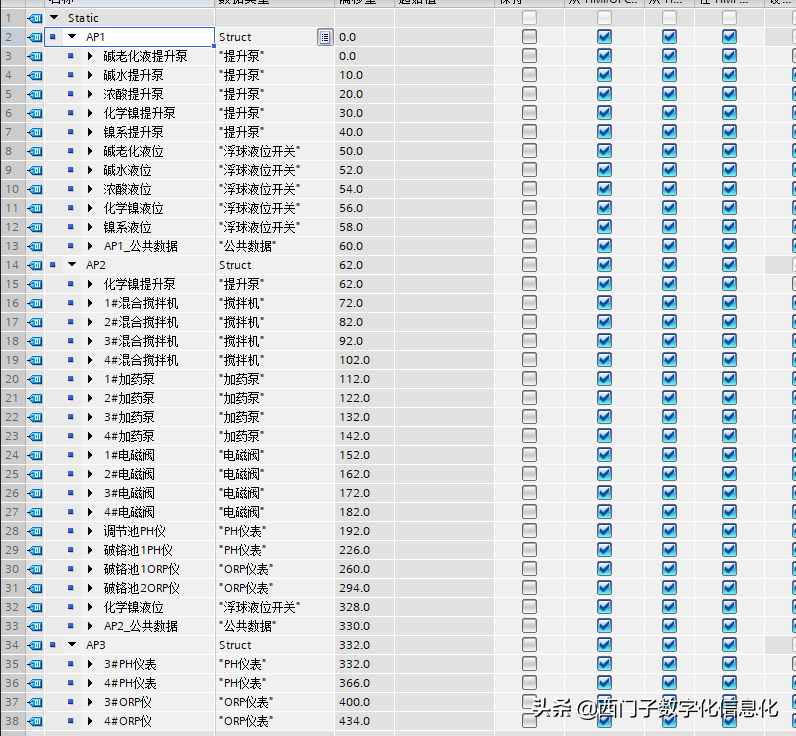This screenshot has height=736, width=796.
Task: Click the tag icon on row 28
Action: [36, 531]
